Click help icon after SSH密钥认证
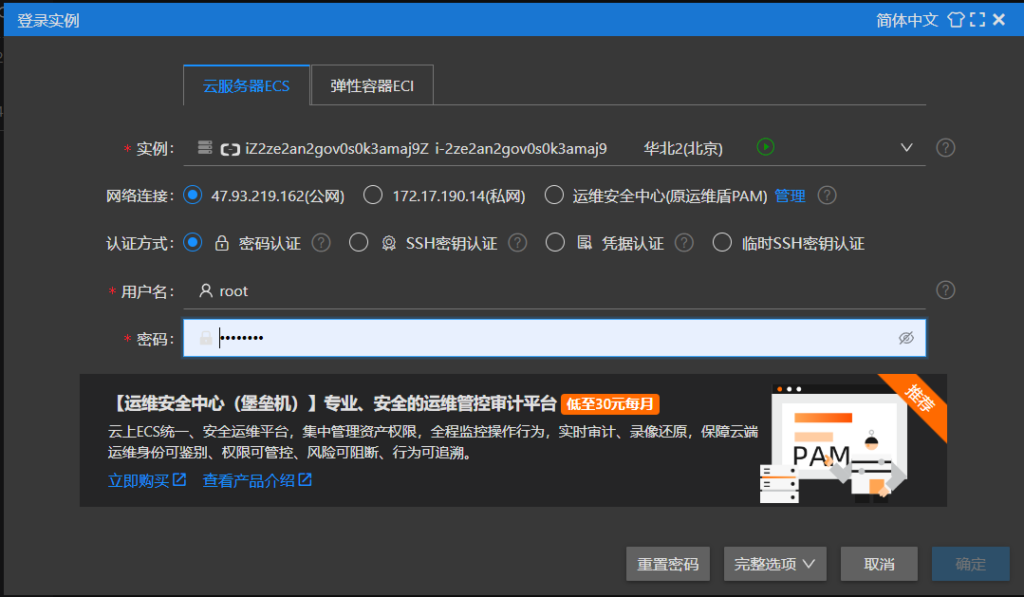The height and width of the screenshot is (597, 1024). (517, 243)
